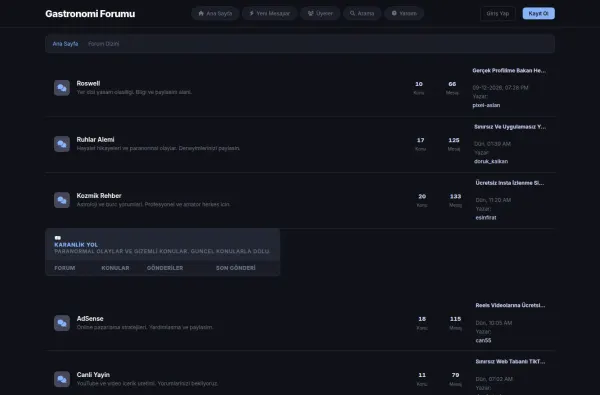Click Canli Yayin last post time 'Dün, 07:02 AM'
The width and height of the screenshot is (600, 395).
pyautogui.click(x=494, y=379)
